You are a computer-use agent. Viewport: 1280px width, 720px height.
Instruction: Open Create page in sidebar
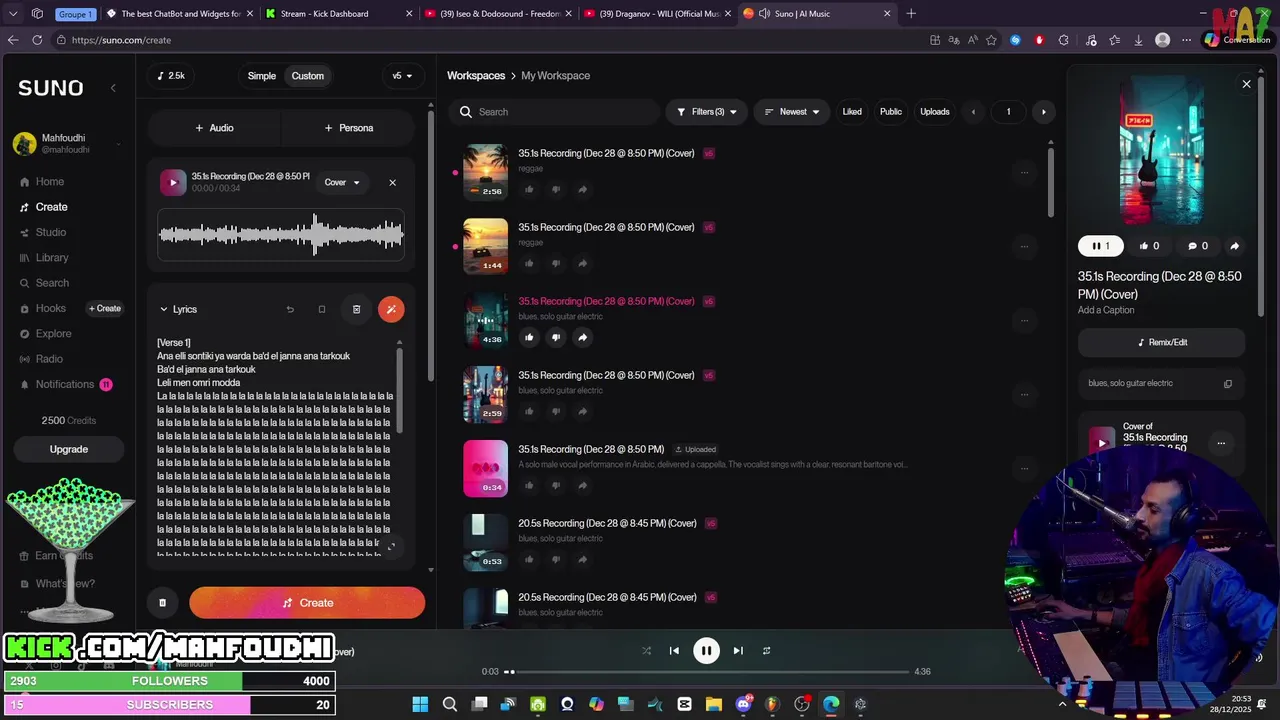point(51,207)
